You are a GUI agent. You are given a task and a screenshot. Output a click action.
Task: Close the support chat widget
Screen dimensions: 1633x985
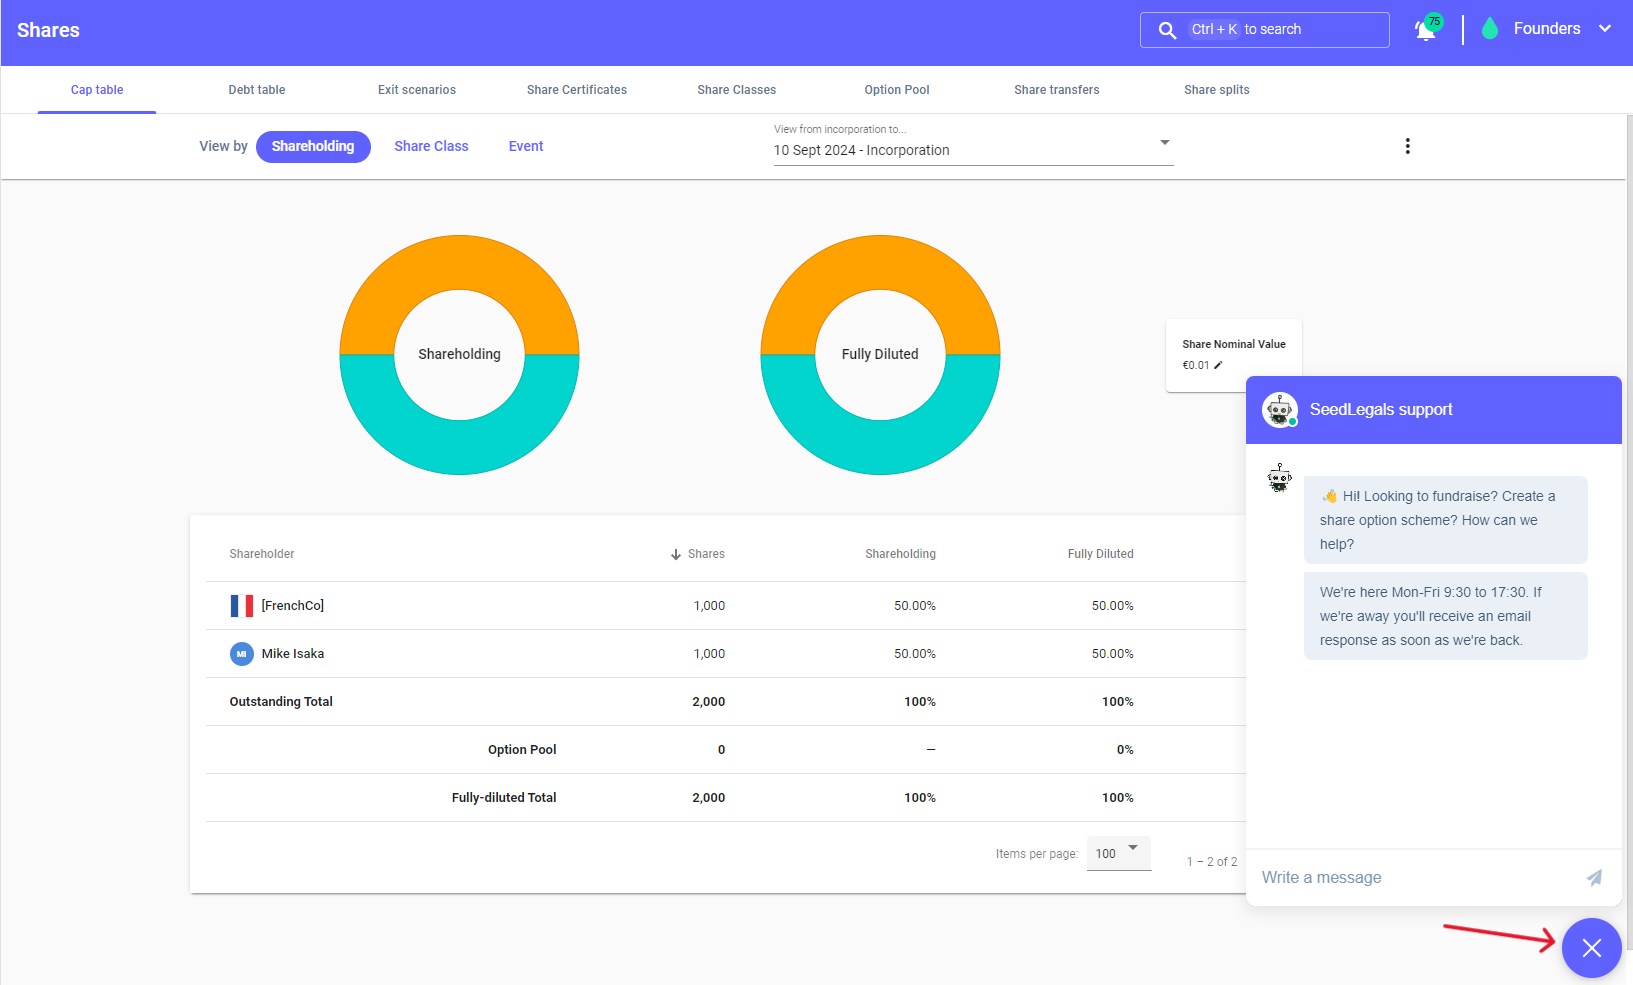[x=1591, y=948]
